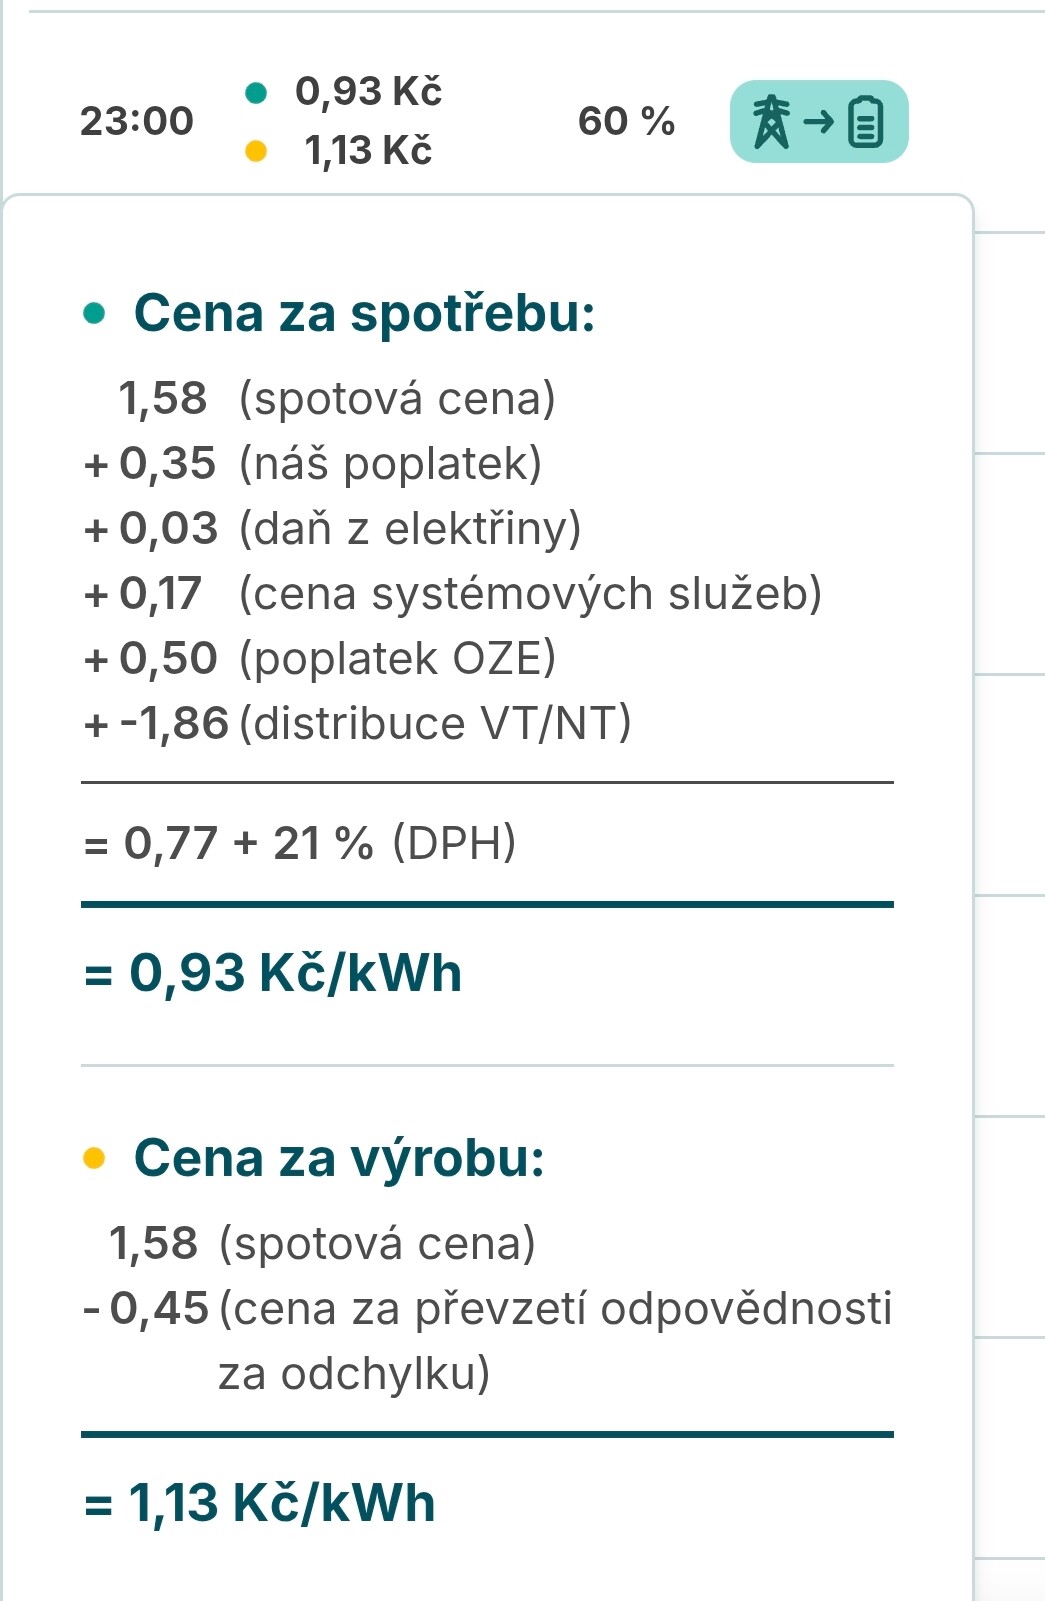Tap the 60 % battery level value

[x=626, y=121]
